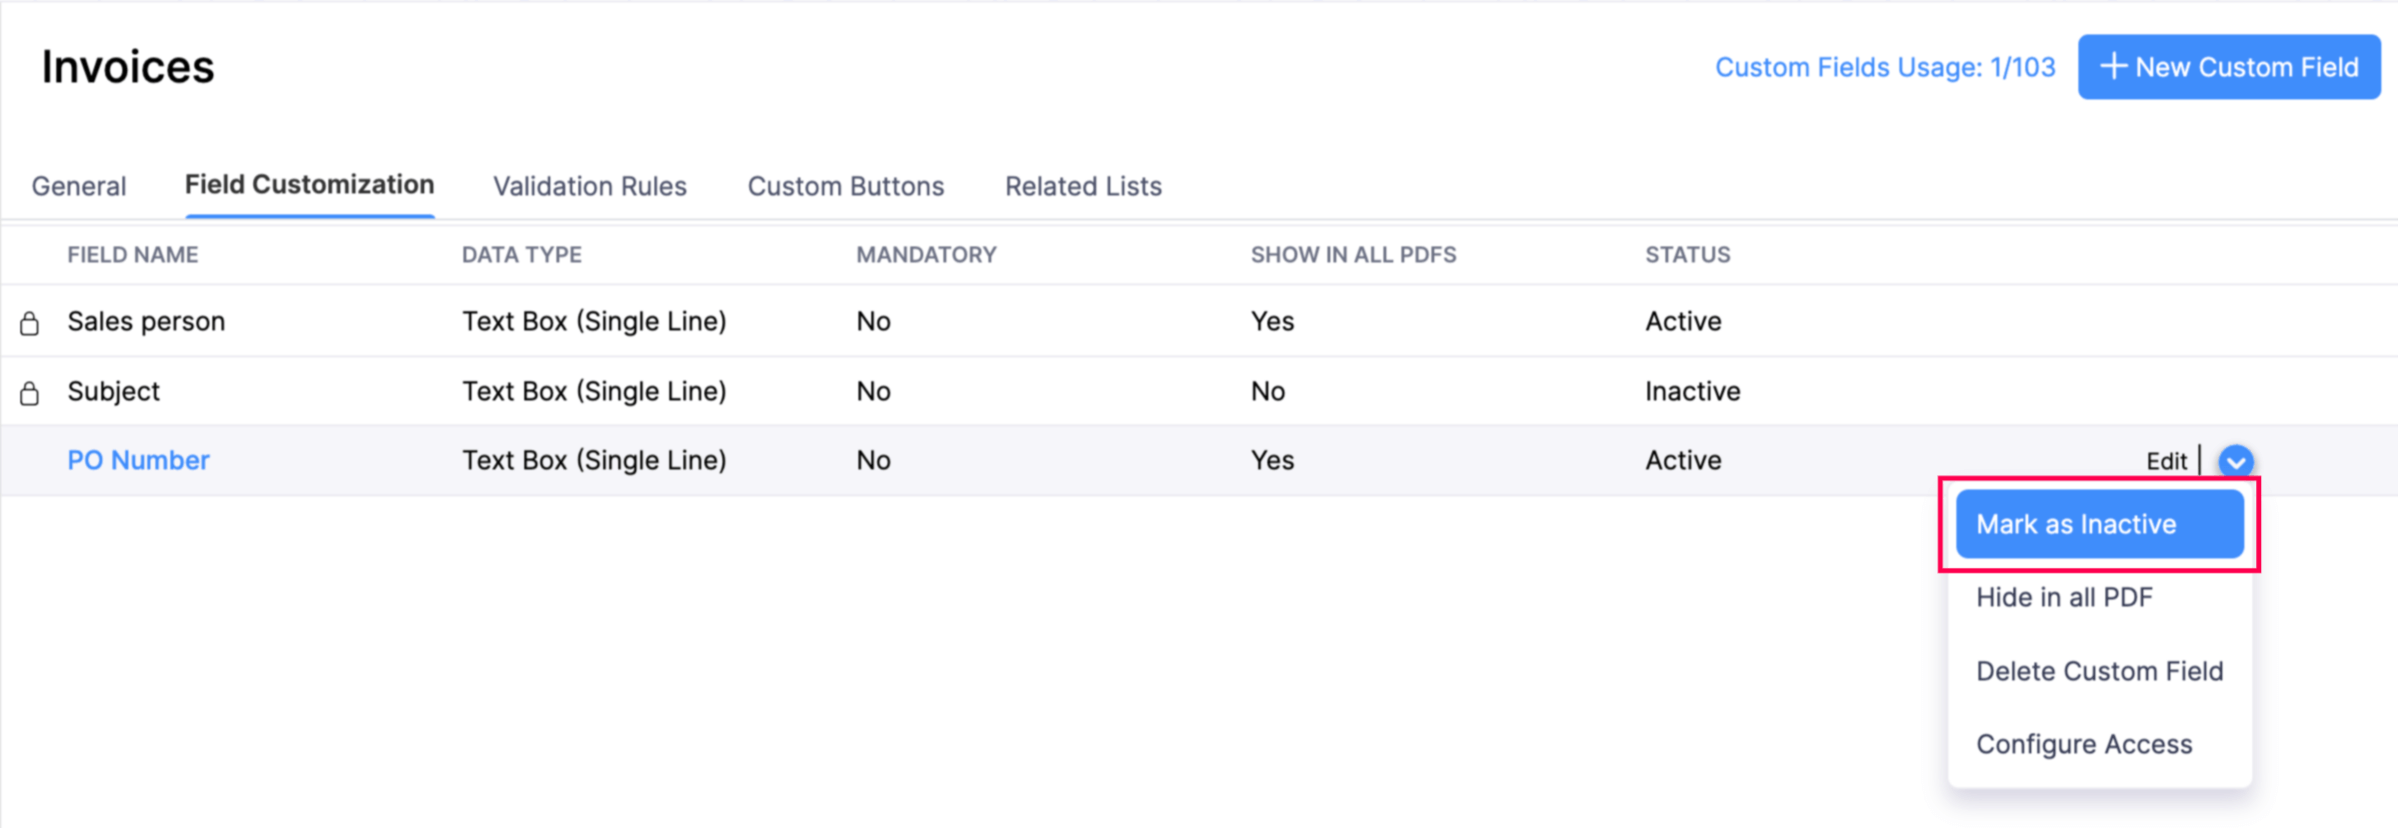2398x828 pixels.
Task: Select Mark as Inactive option
Action: (x=2099, y=524)
